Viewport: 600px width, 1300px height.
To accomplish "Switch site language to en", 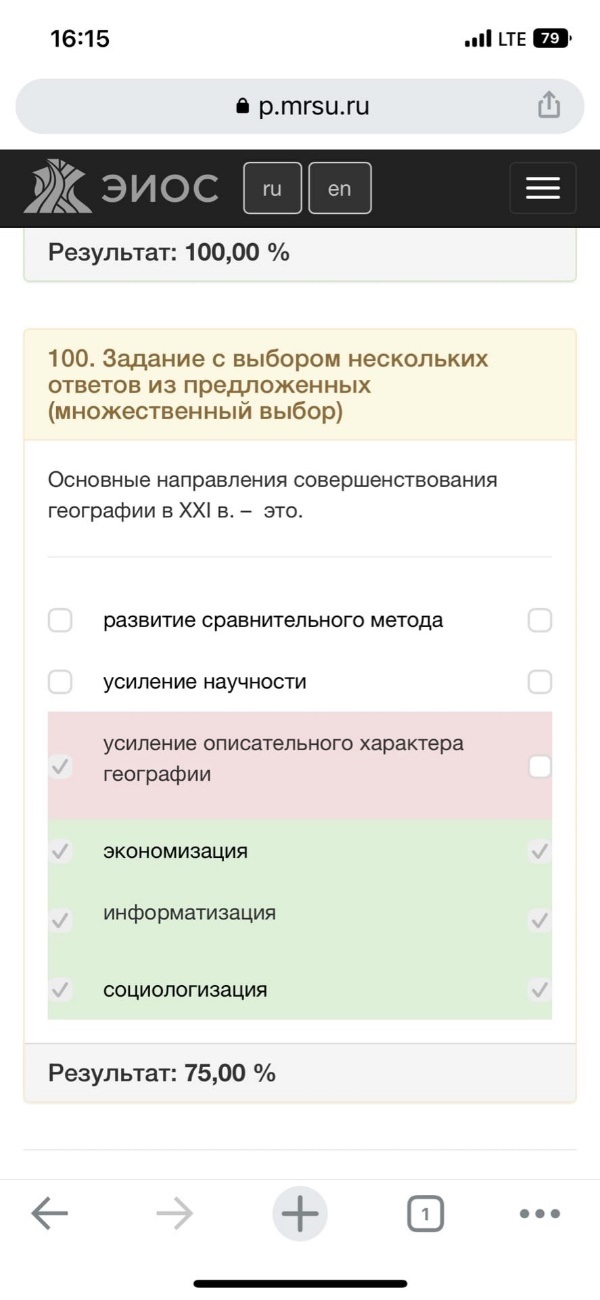I will (340, 188).
